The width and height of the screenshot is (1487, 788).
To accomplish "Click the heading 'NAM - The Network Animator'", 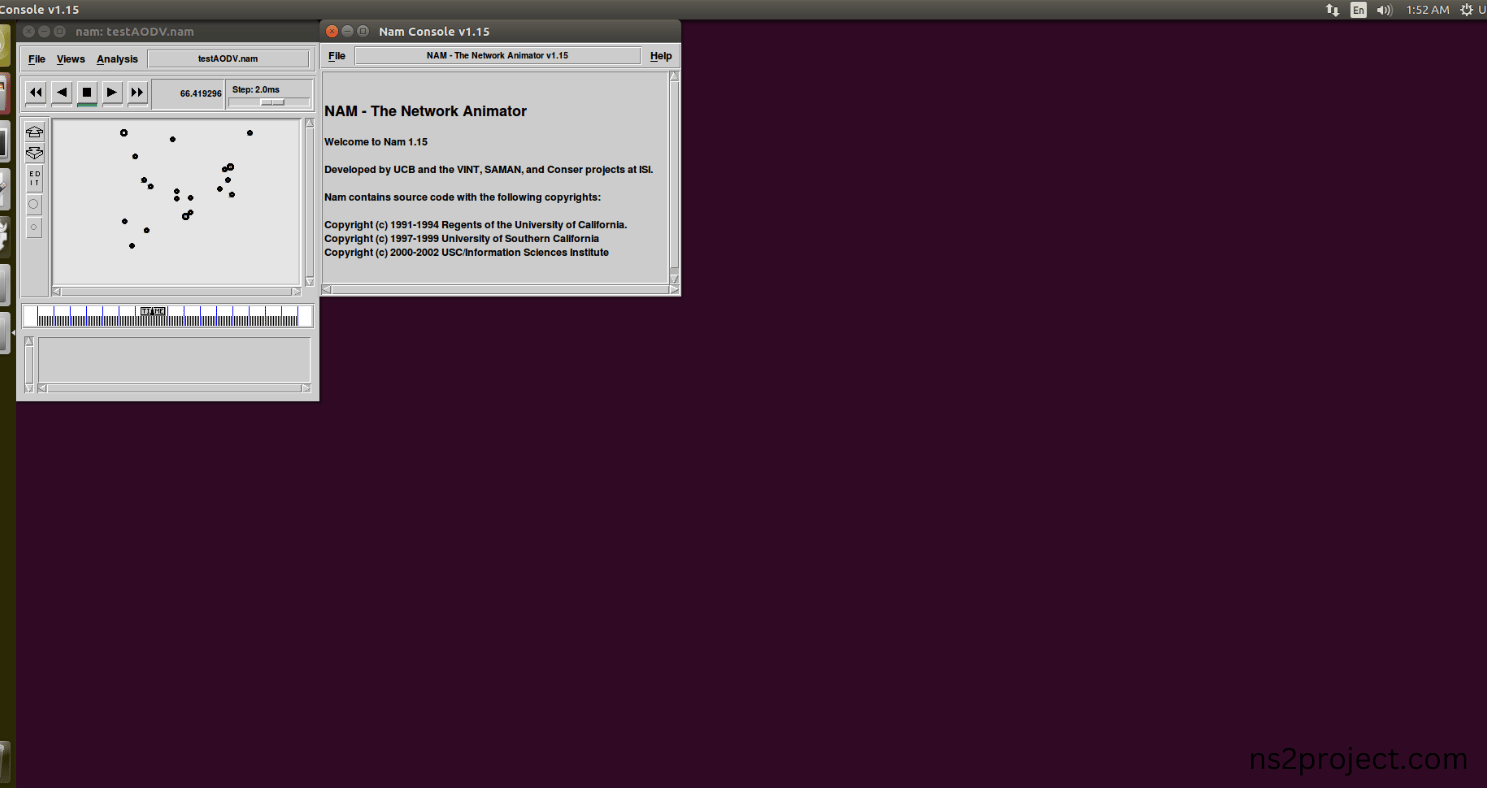I will click(425, 111).
